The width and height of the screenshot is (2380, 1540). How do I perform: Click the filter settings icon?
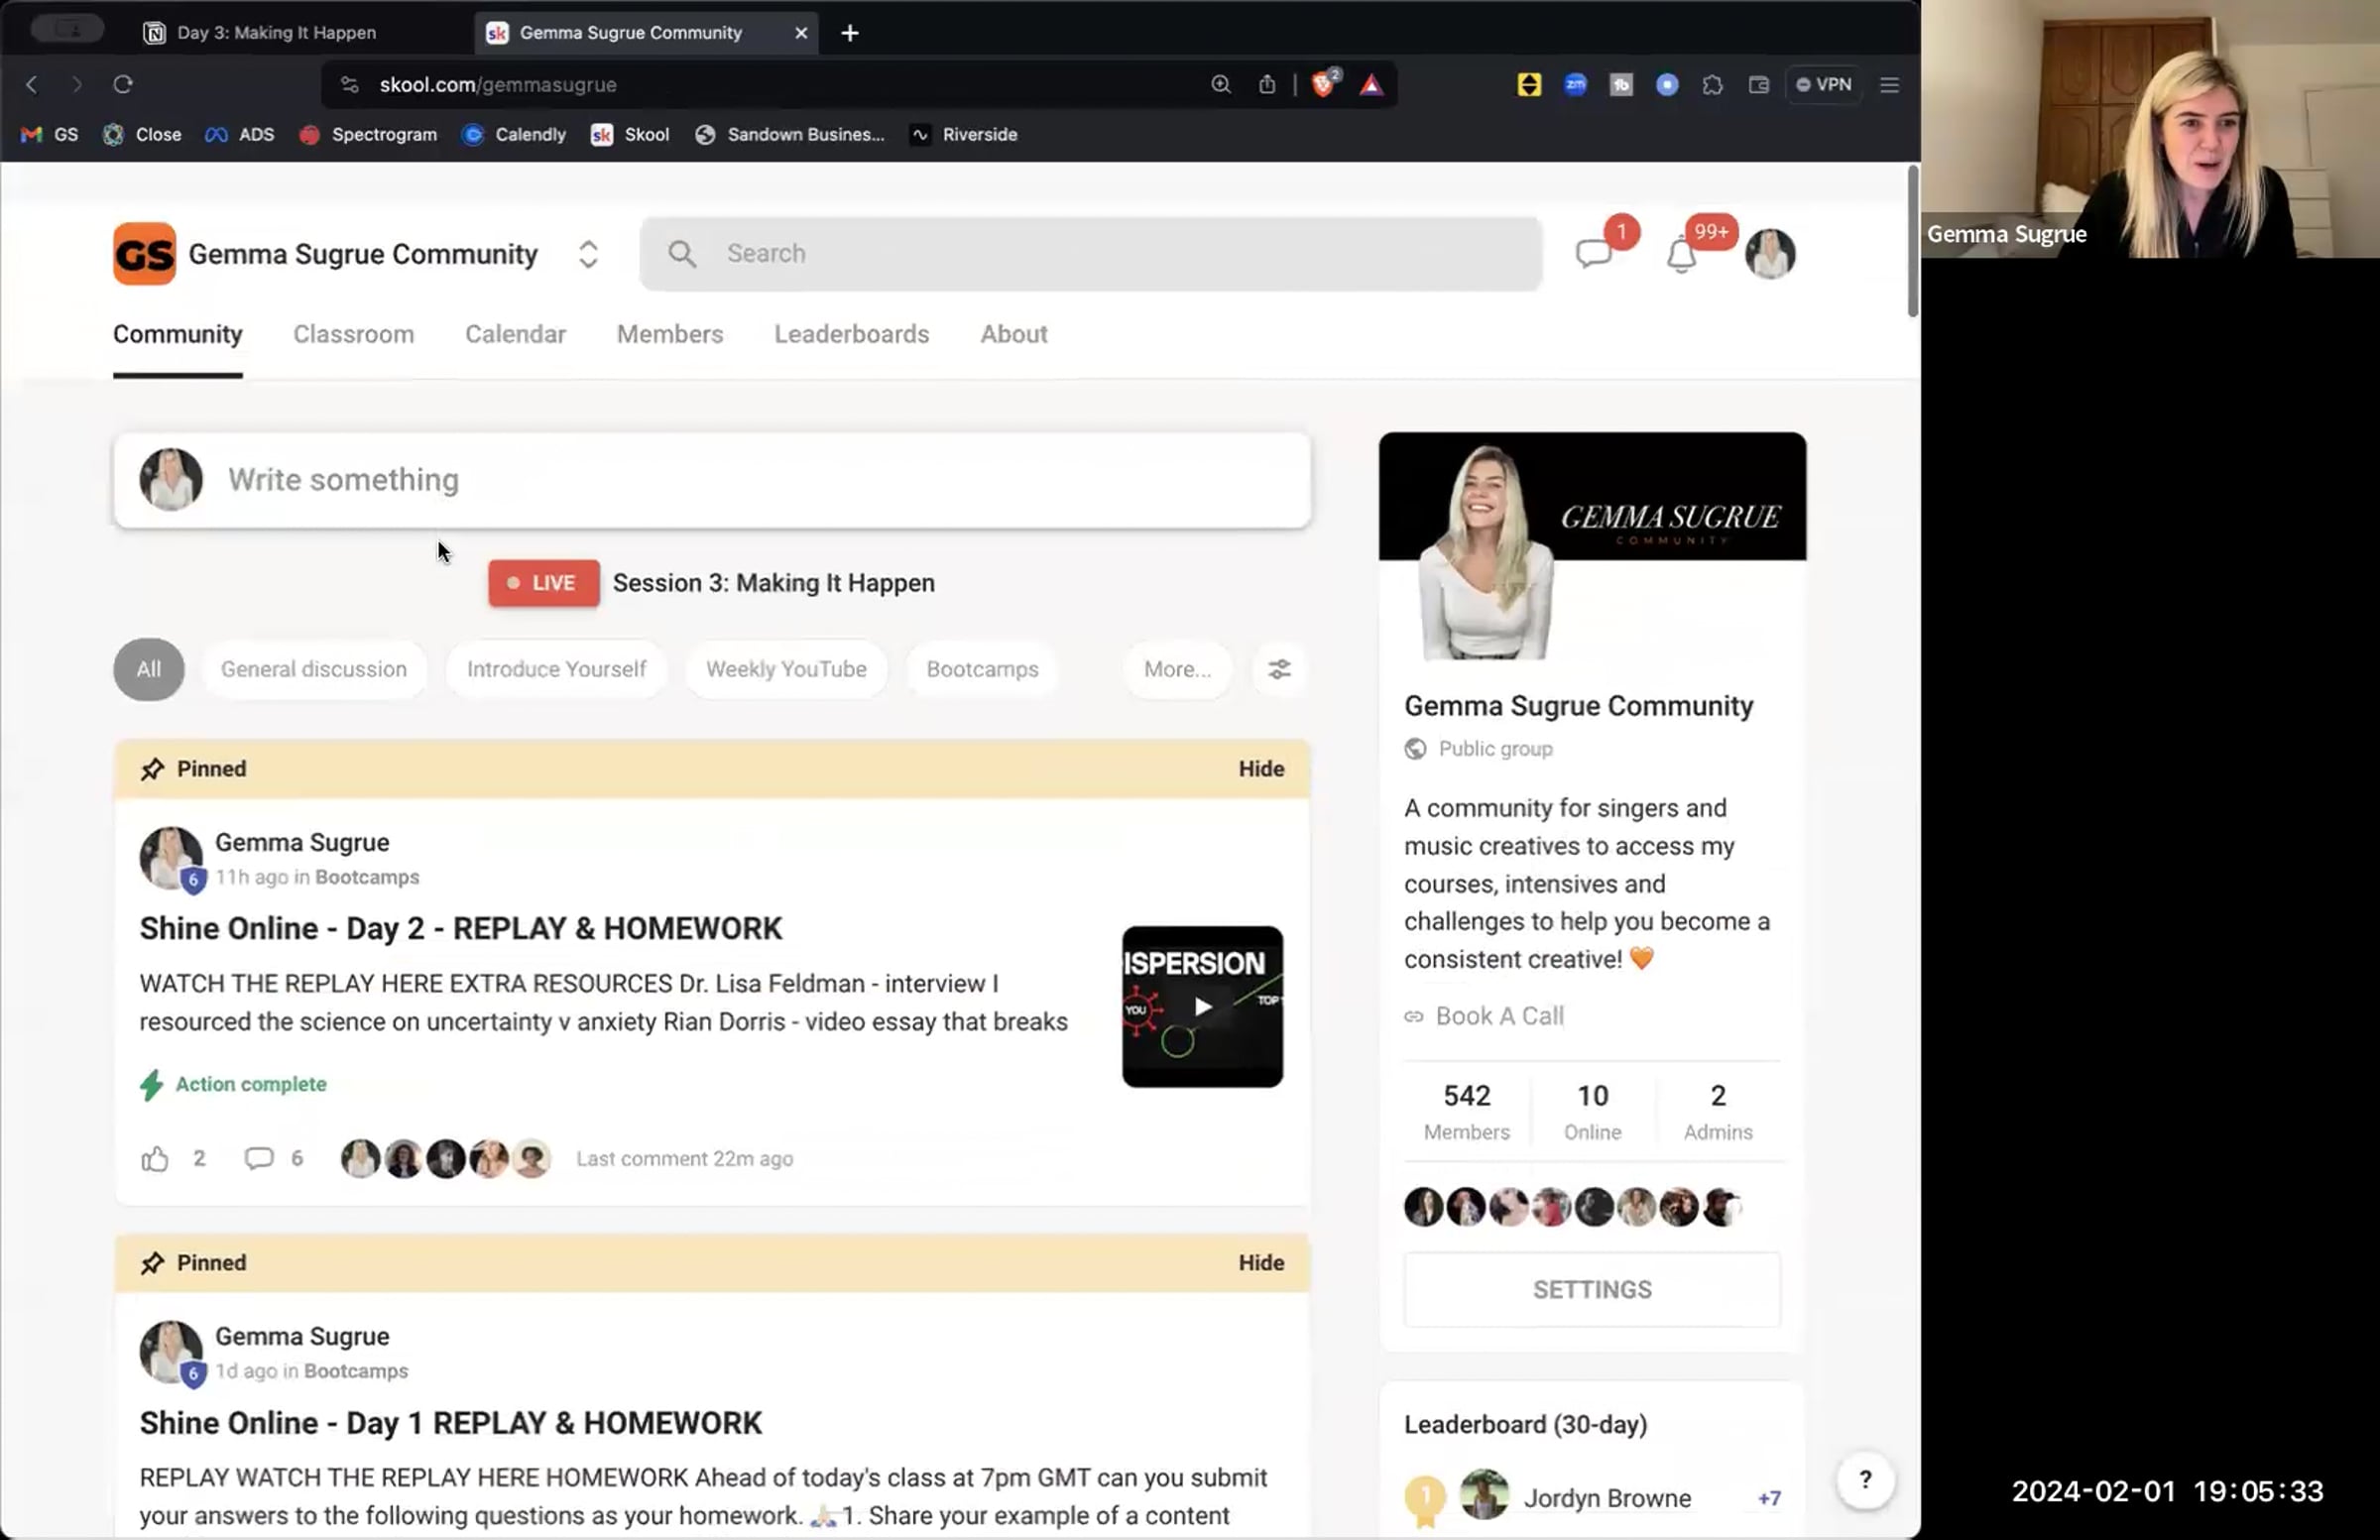[x=1279, y=669]
